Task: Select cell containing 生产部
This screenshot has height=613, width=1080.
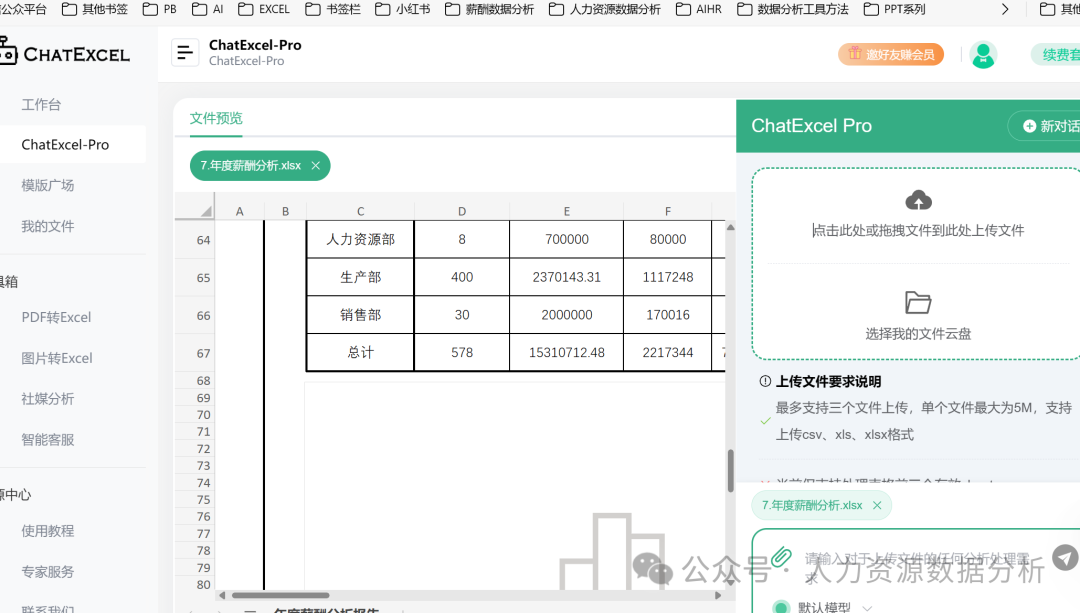Action: pos(360,278)
